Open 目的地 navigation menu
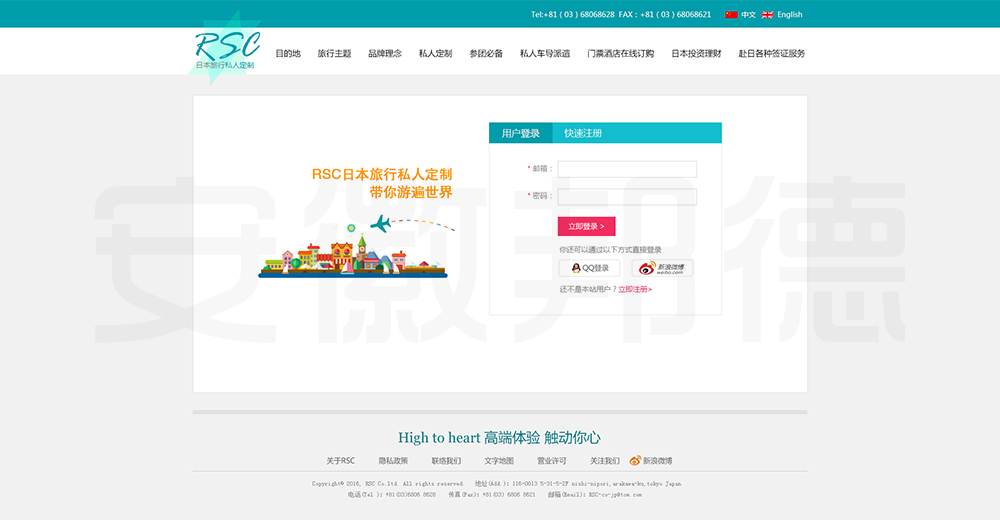Screen dimensions: 1000x520 click(x=288, y=54)
